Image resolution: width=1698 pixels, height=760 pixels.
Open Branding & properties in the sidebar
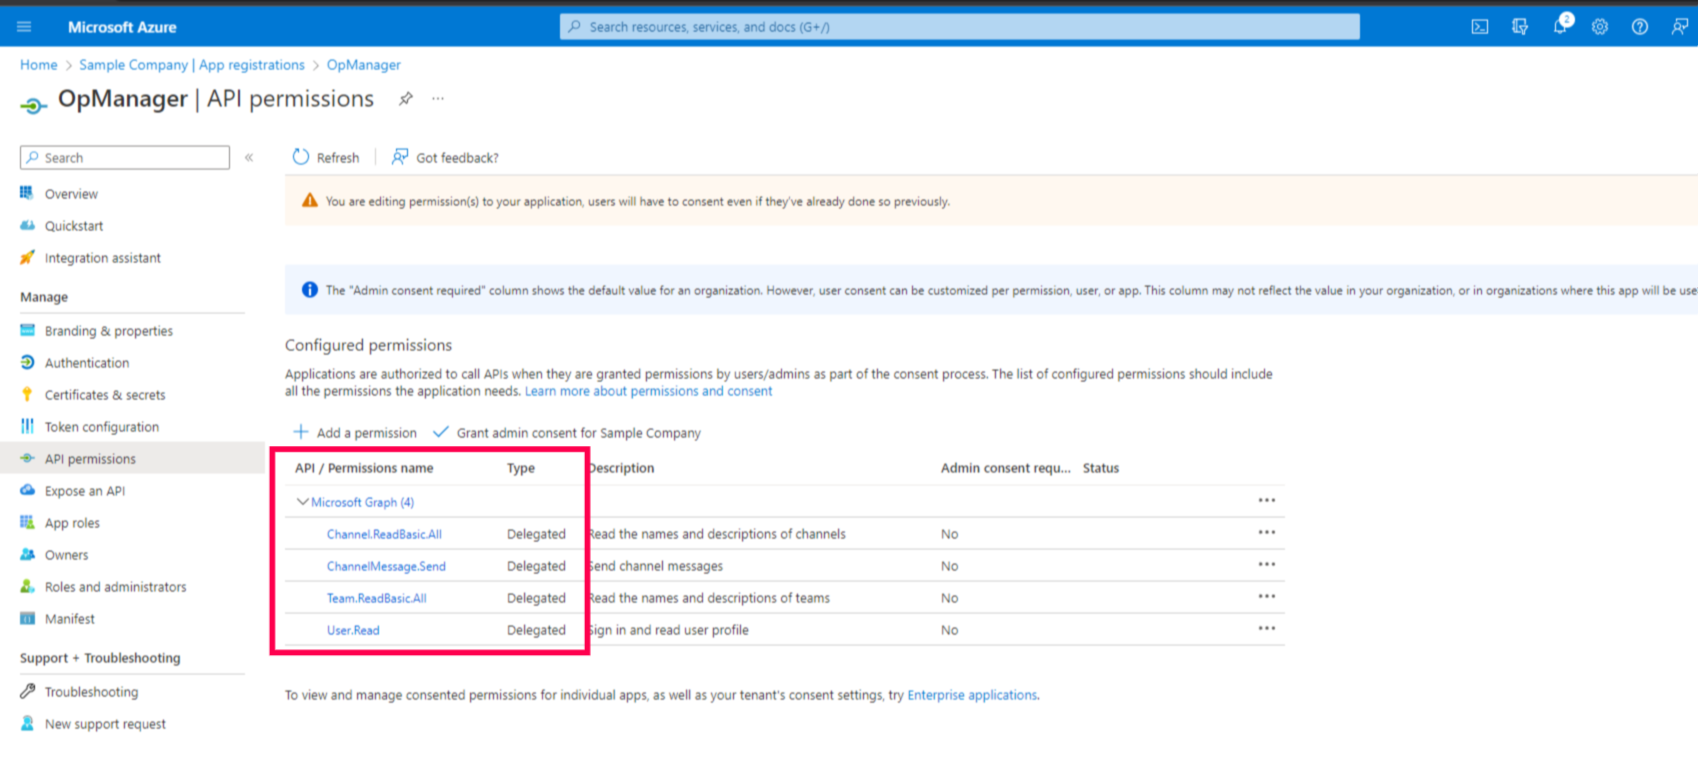[109, 331]
